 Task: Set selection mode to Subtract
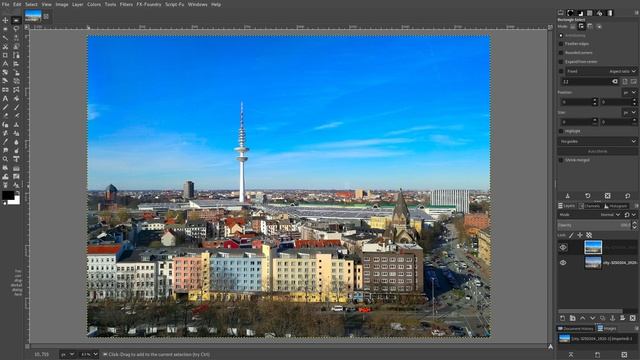click(590, 27)
